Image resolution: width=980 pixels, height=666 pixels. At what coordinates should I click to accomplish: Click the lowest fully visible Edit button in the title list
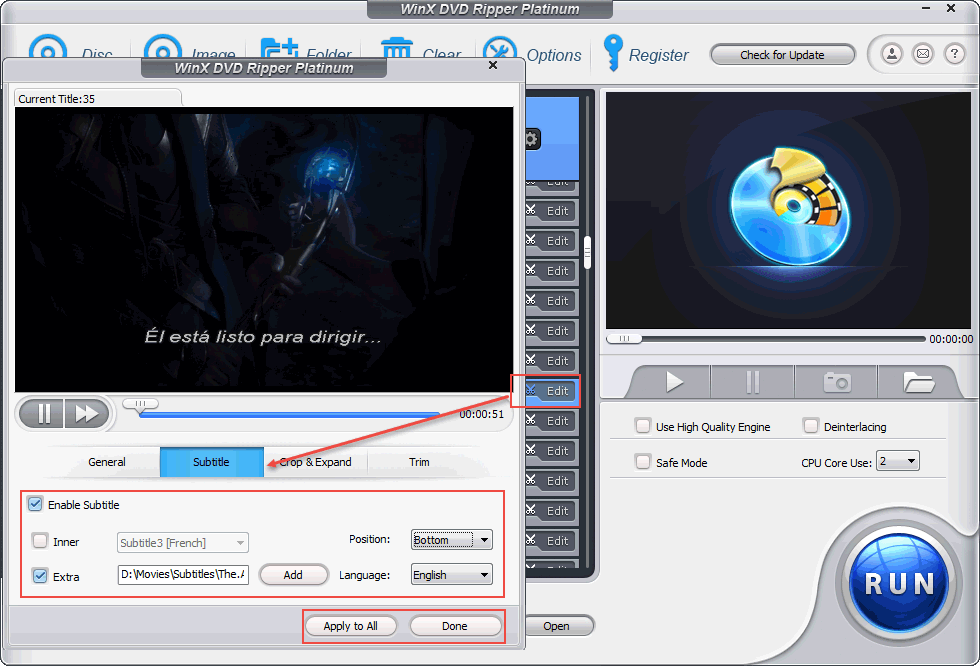pyautogui.click(x=551, y=540)
